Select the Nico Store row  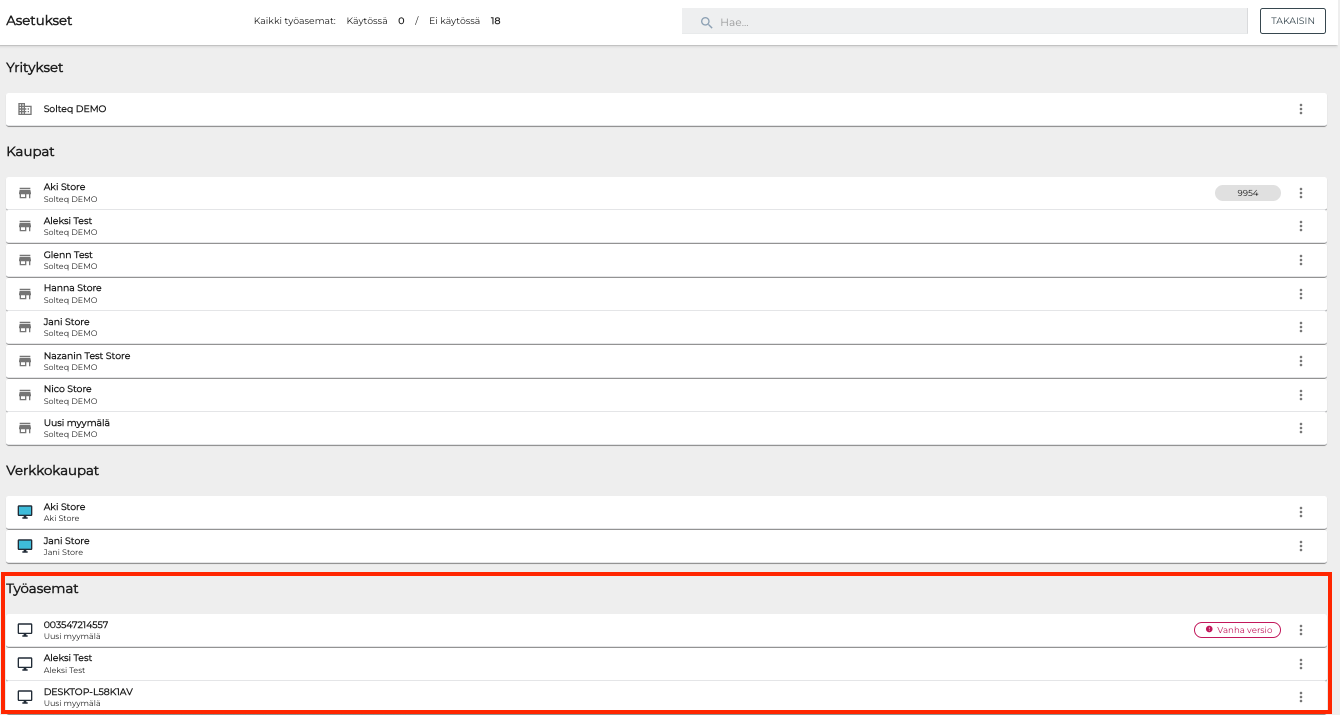[600, 394]
